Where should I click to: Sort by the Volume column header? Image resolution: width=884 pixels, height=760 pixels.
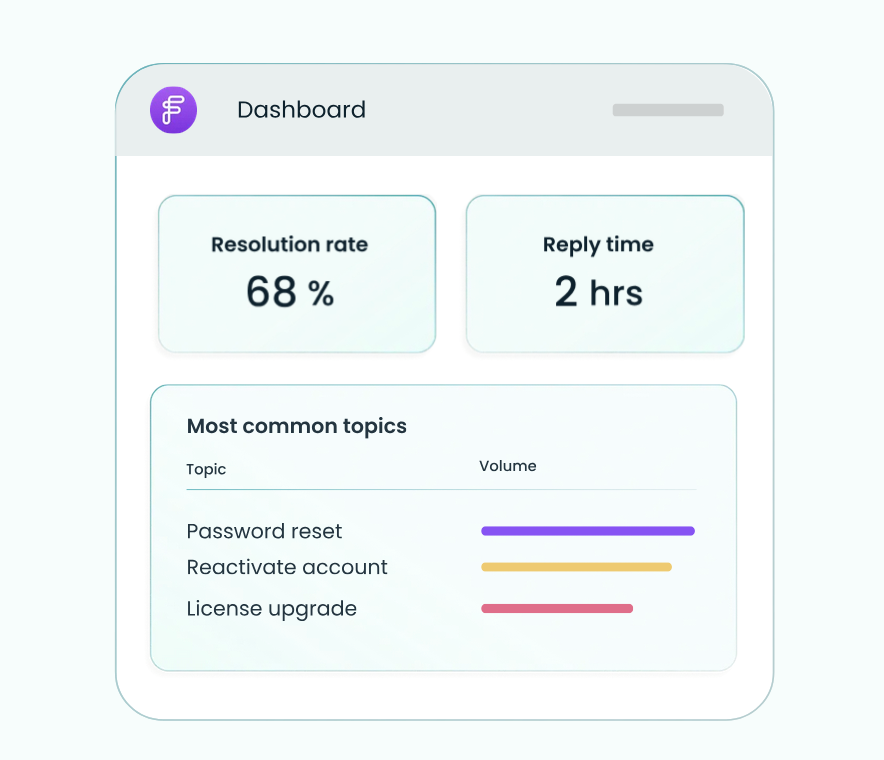507,466
